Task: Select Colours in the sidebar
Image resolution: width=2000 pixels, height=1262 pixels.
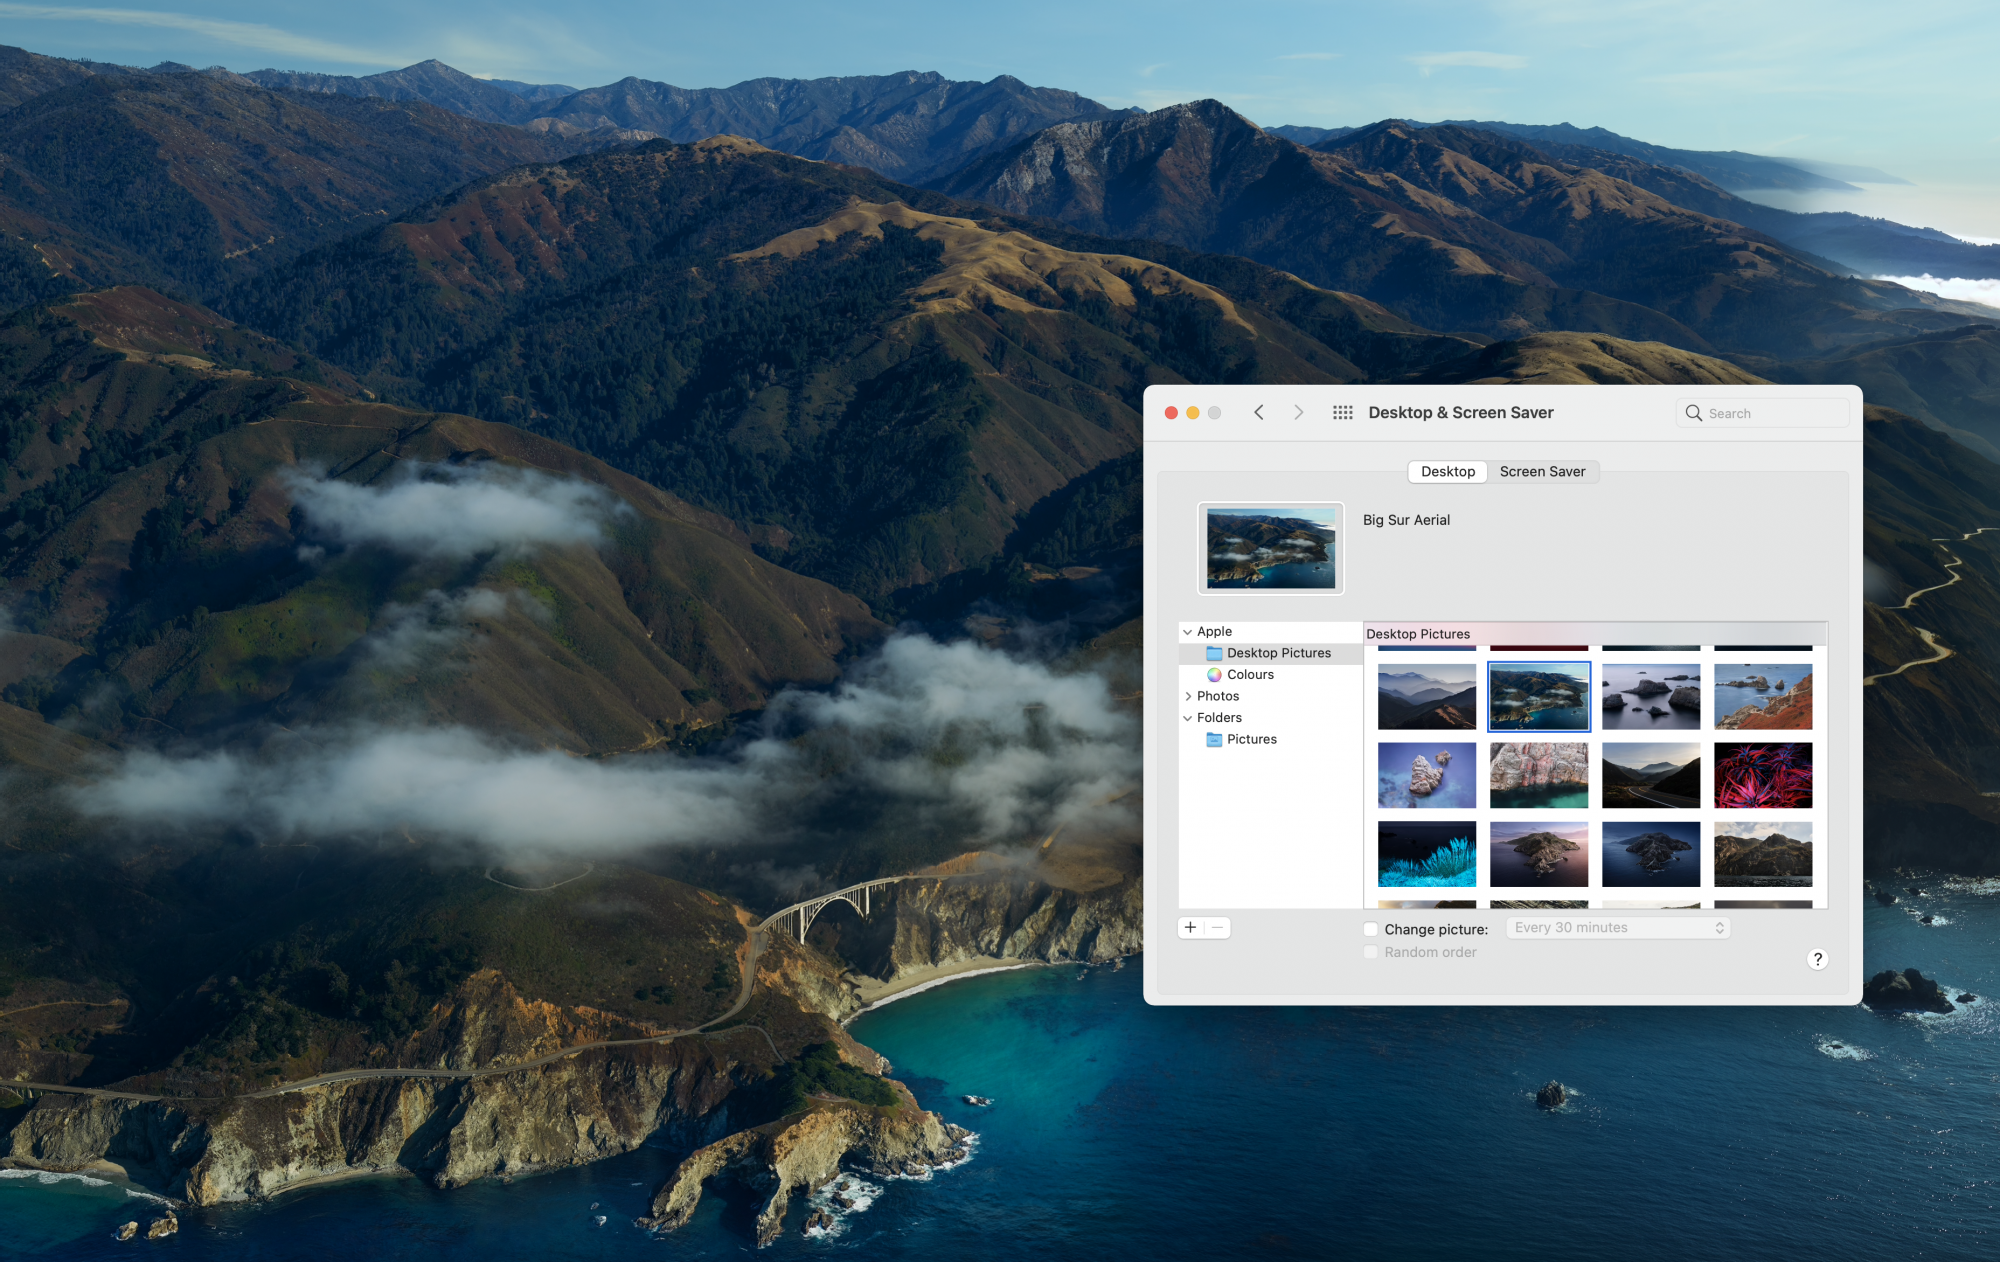Action: pos(1270,675)
